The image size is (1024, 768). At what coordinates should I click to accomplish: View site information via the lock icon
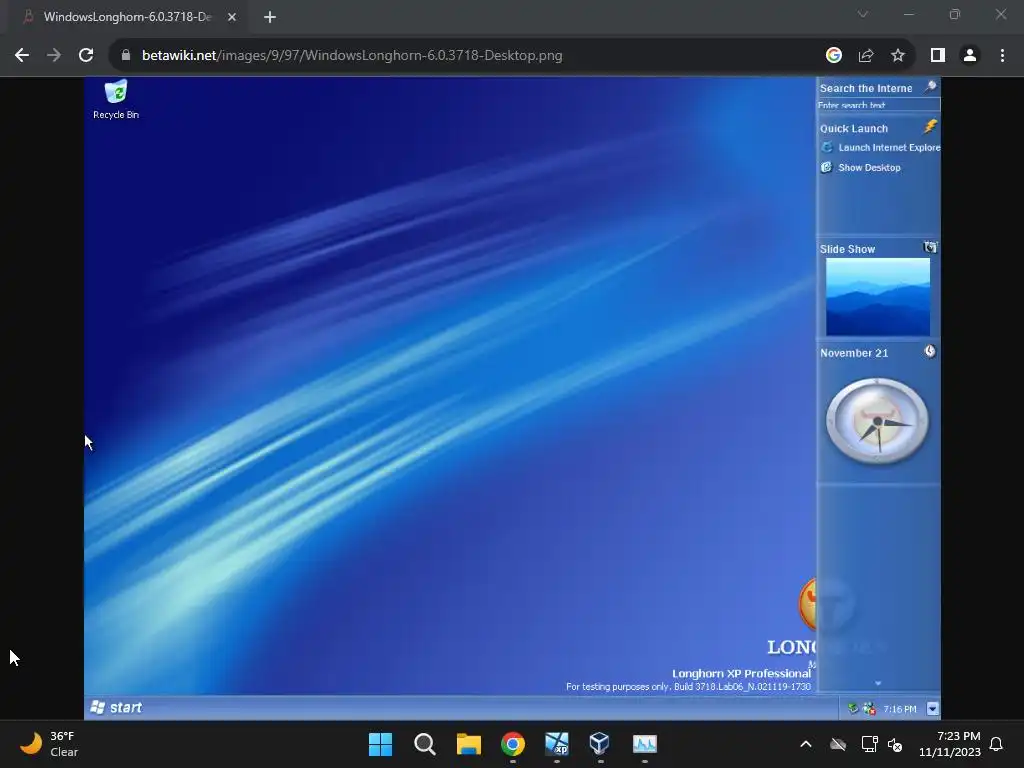tap(126, 56)
